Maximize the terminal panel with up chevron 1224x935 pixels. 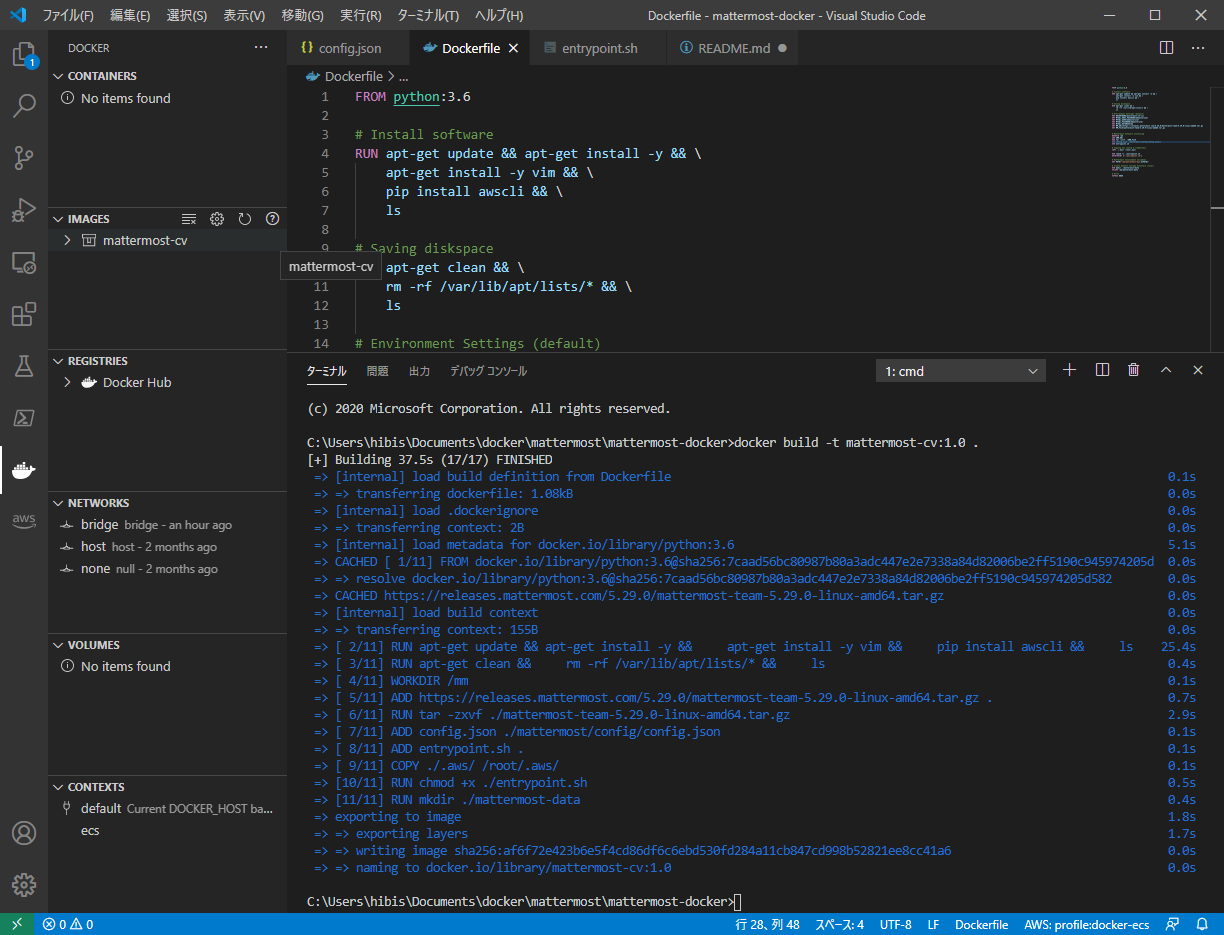1165,370
